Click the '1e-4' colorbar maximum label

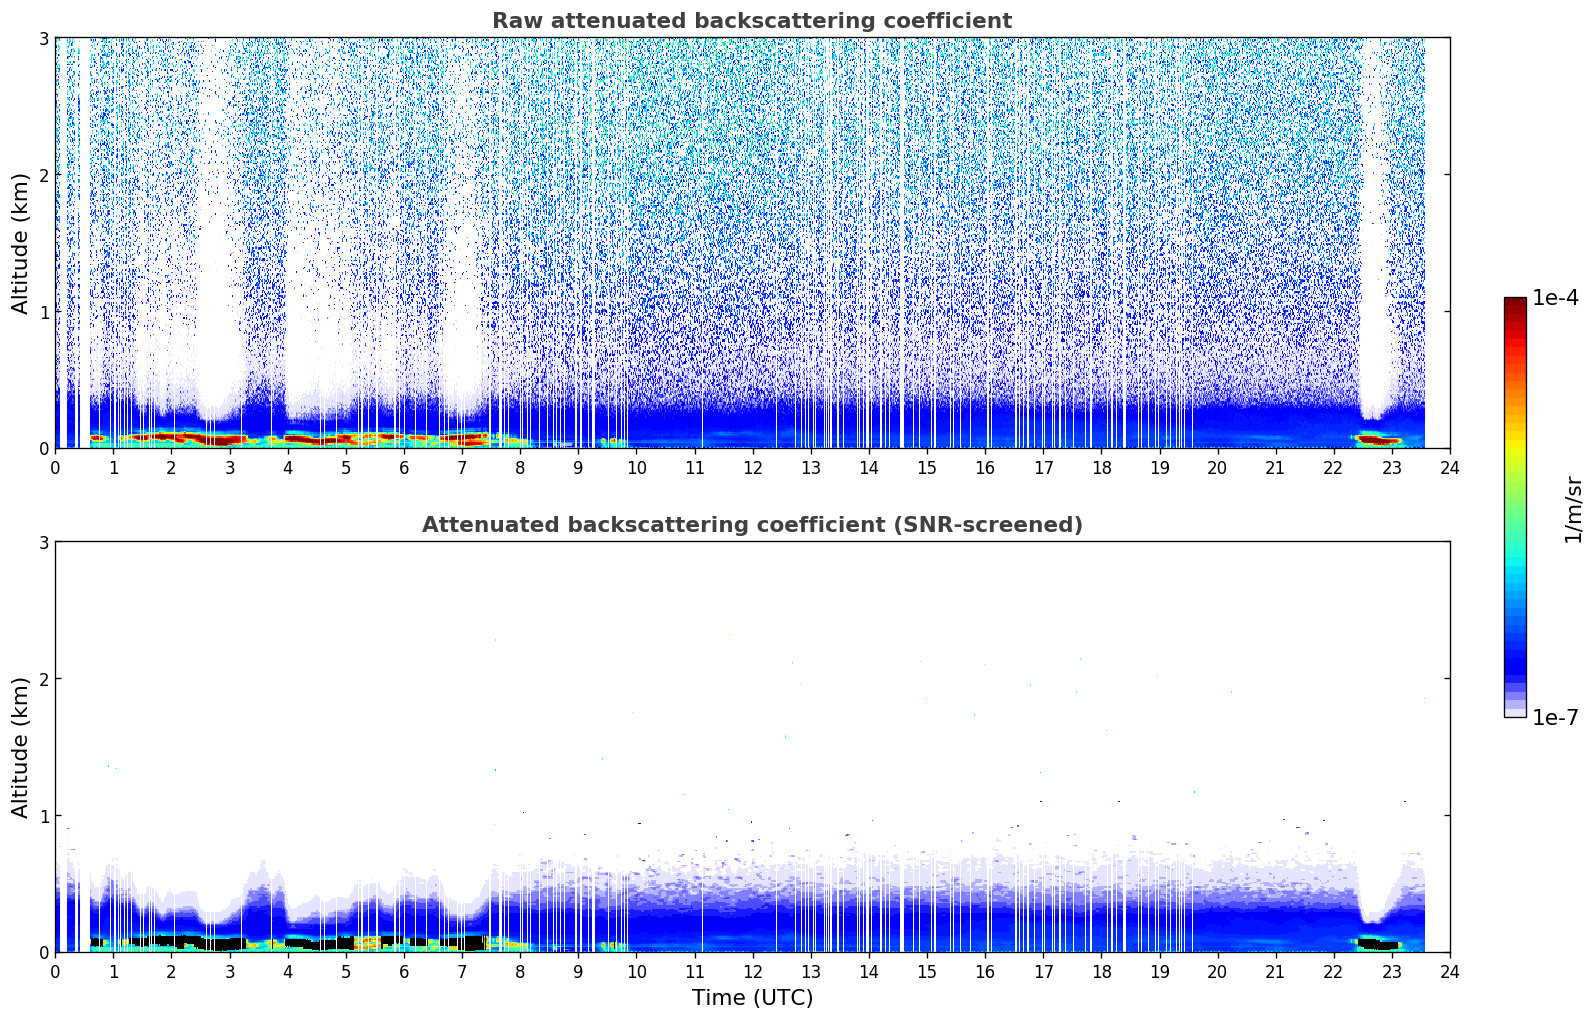pyautogui.click(x=1555, y=298)
